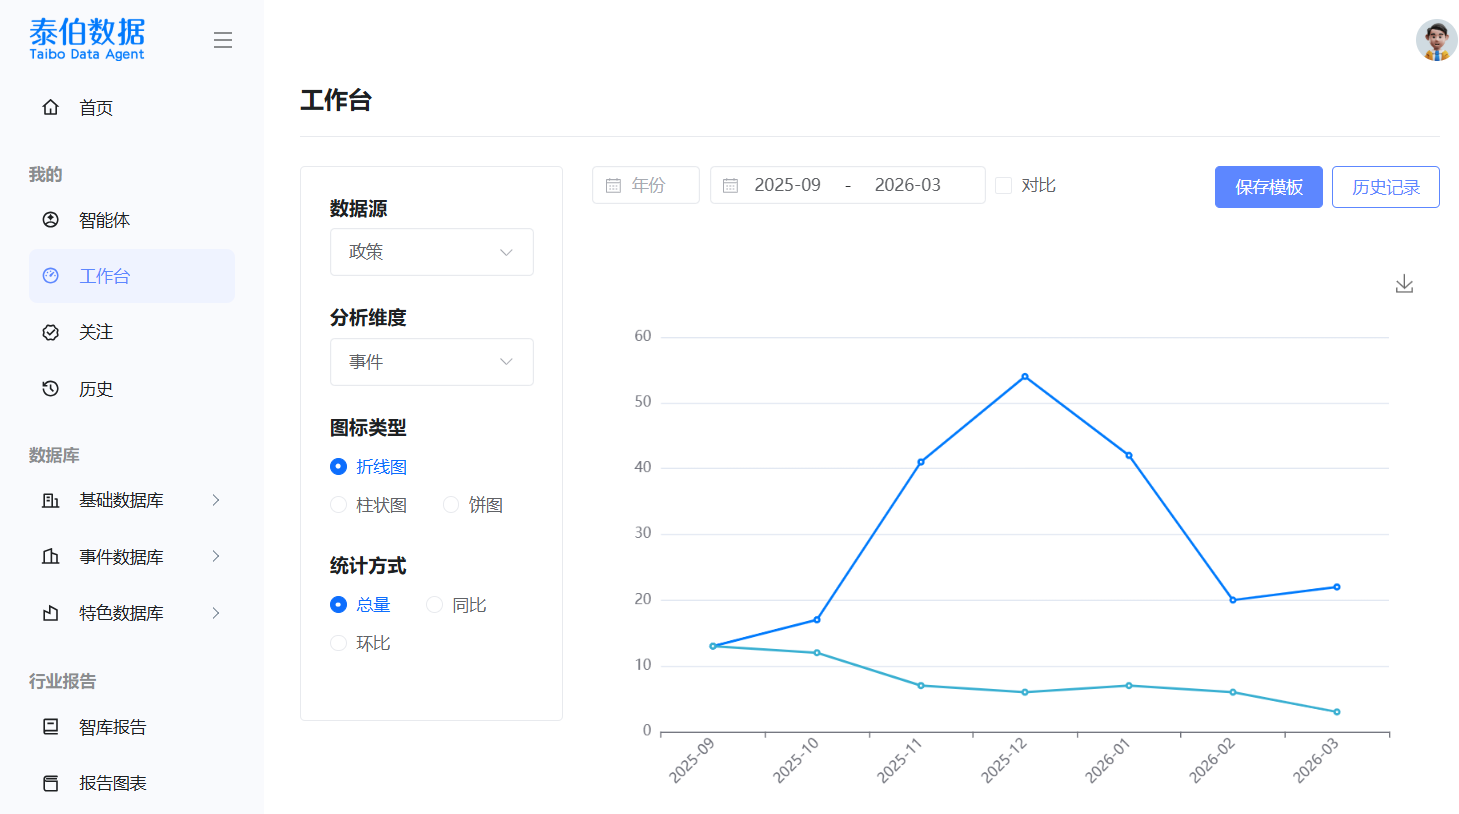Viewport: 1459px width, 814px height.
Task: Click the 智库报告 icon in sidebar
Action: point(51,727)
